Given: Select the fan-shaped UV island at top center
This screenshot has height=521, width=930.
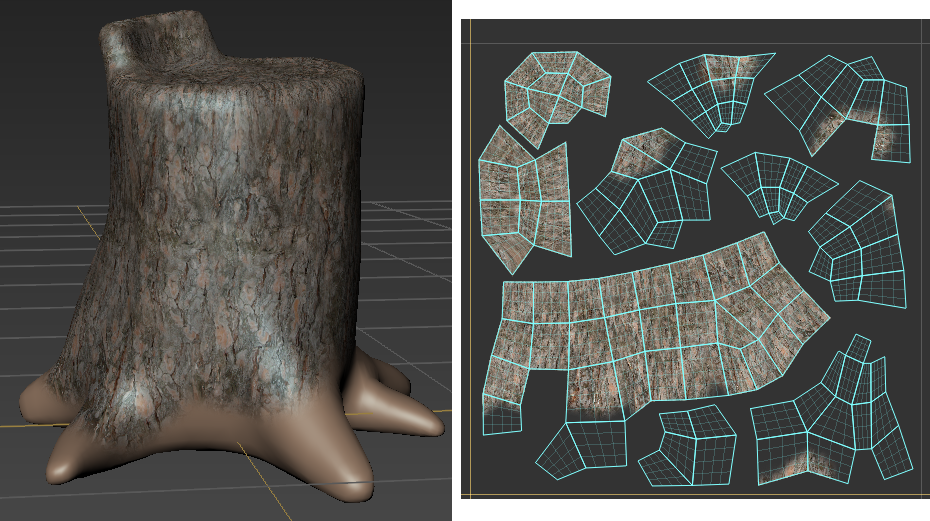Looking at the screenshot, I should pos(716,92).
